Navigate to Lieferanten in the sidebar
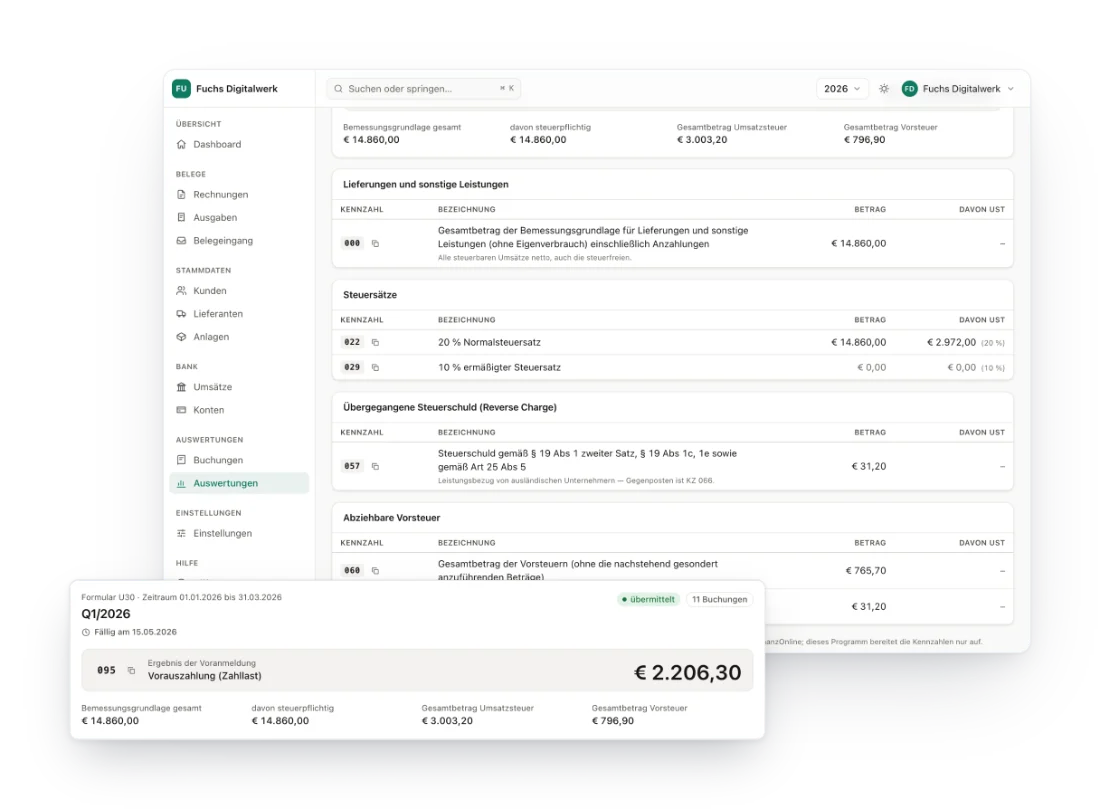The height and width of the screenshot is (809, 1100). [239, 314]
